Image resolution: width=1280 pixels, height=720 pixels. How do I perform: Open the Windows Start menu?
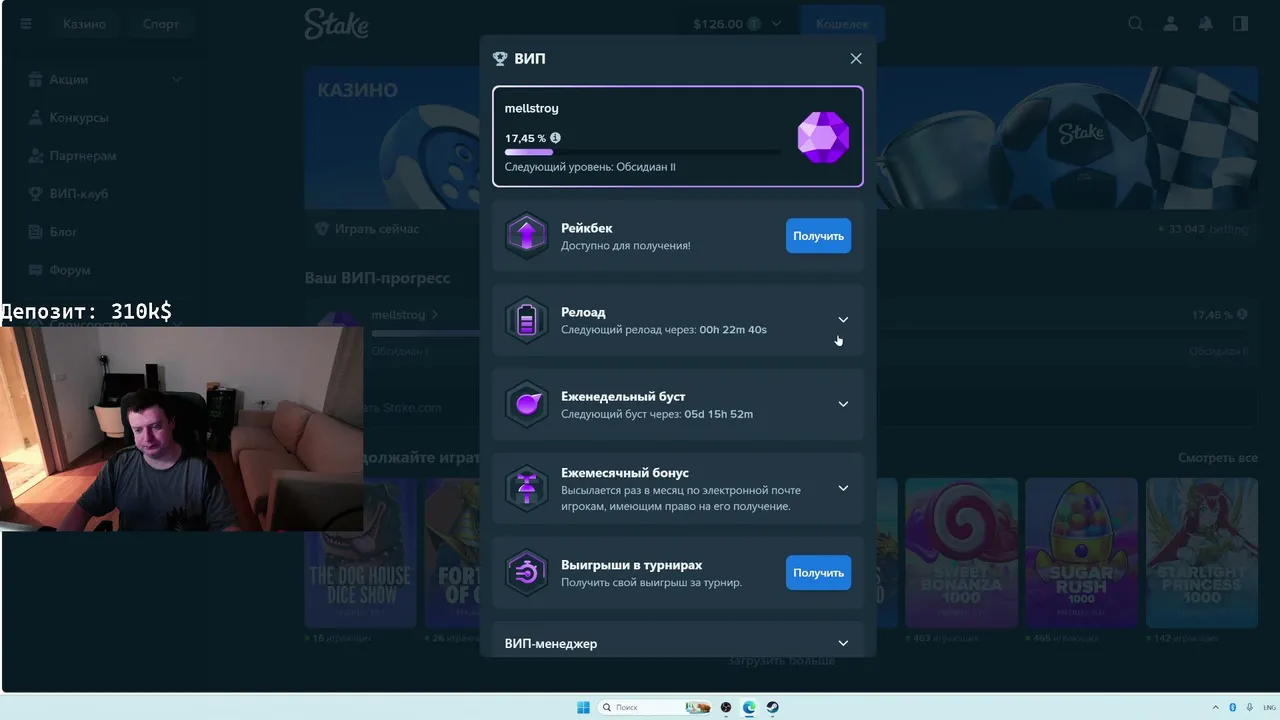tap(583, 707)
